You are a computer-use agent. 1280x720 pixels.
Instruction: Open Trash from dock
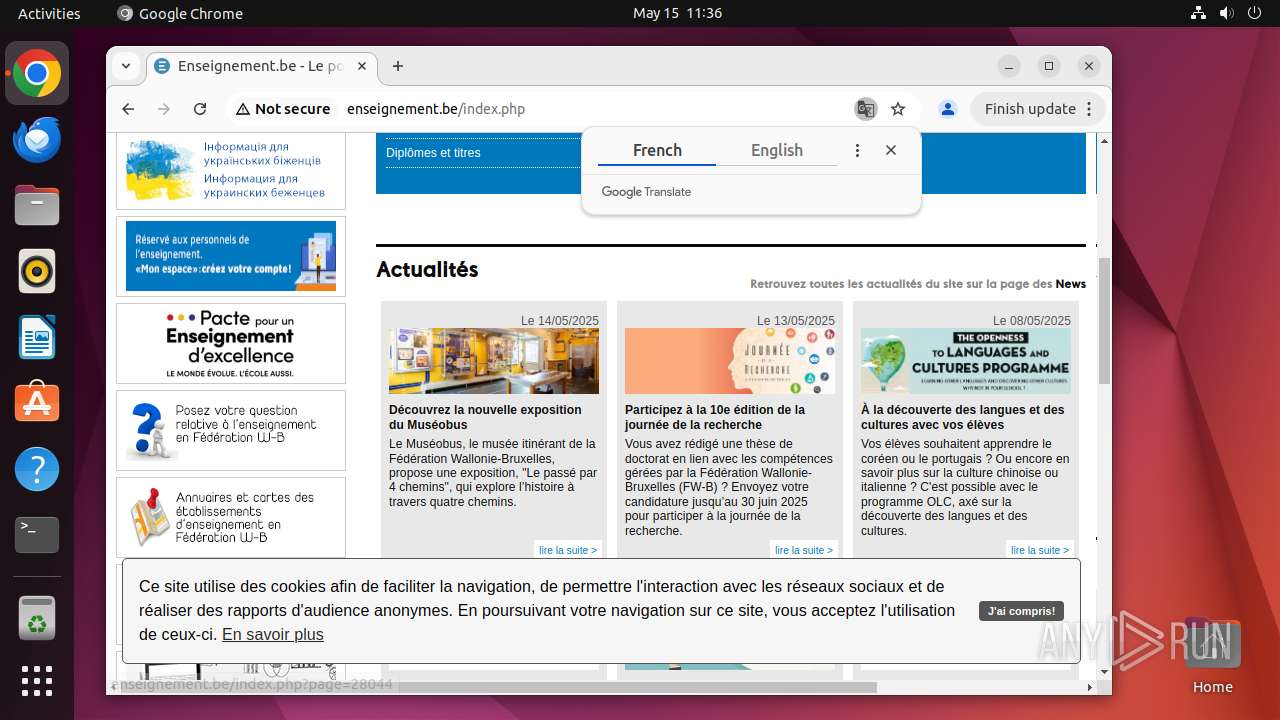(37, 618)
